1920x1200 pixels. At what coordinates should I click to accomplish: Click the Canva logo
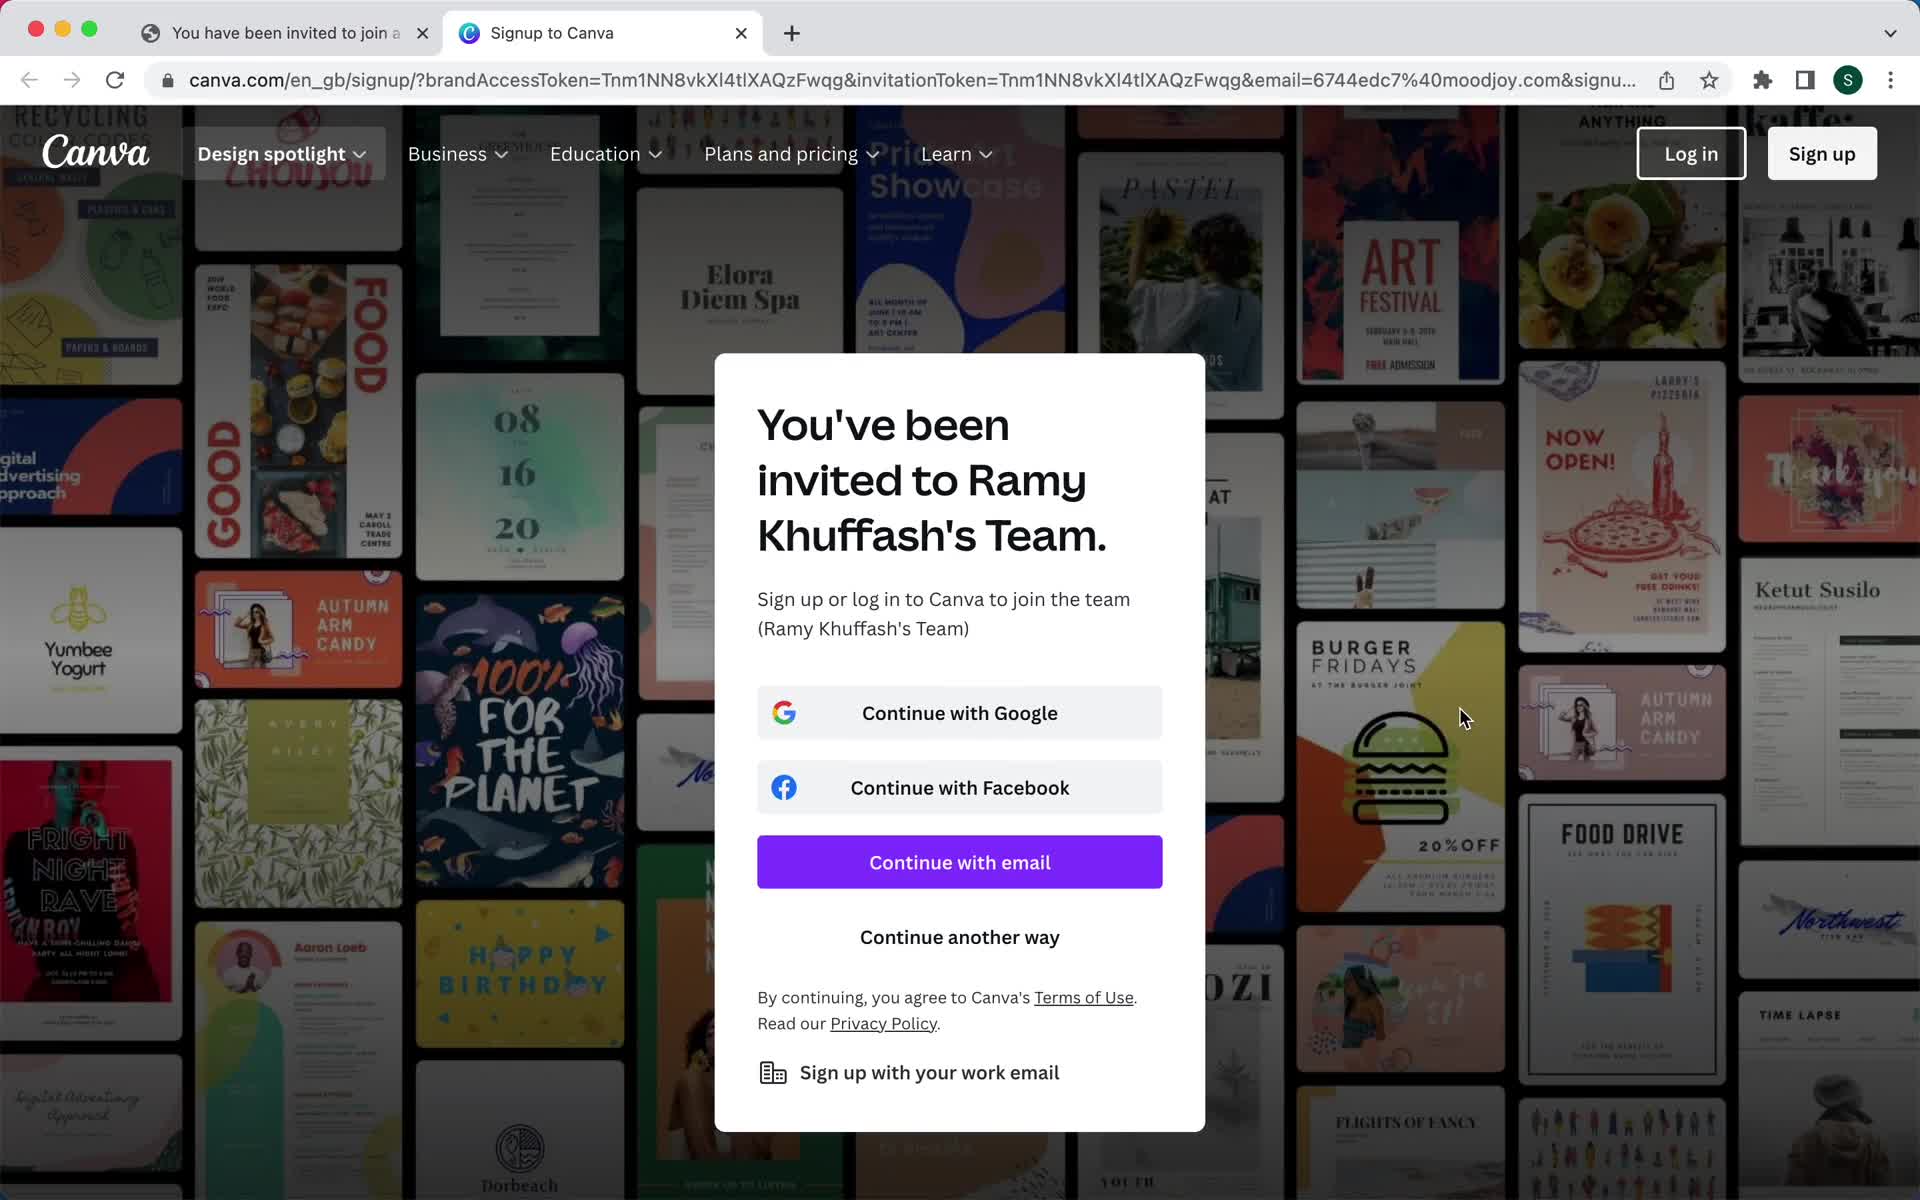(x=95, y=153)
